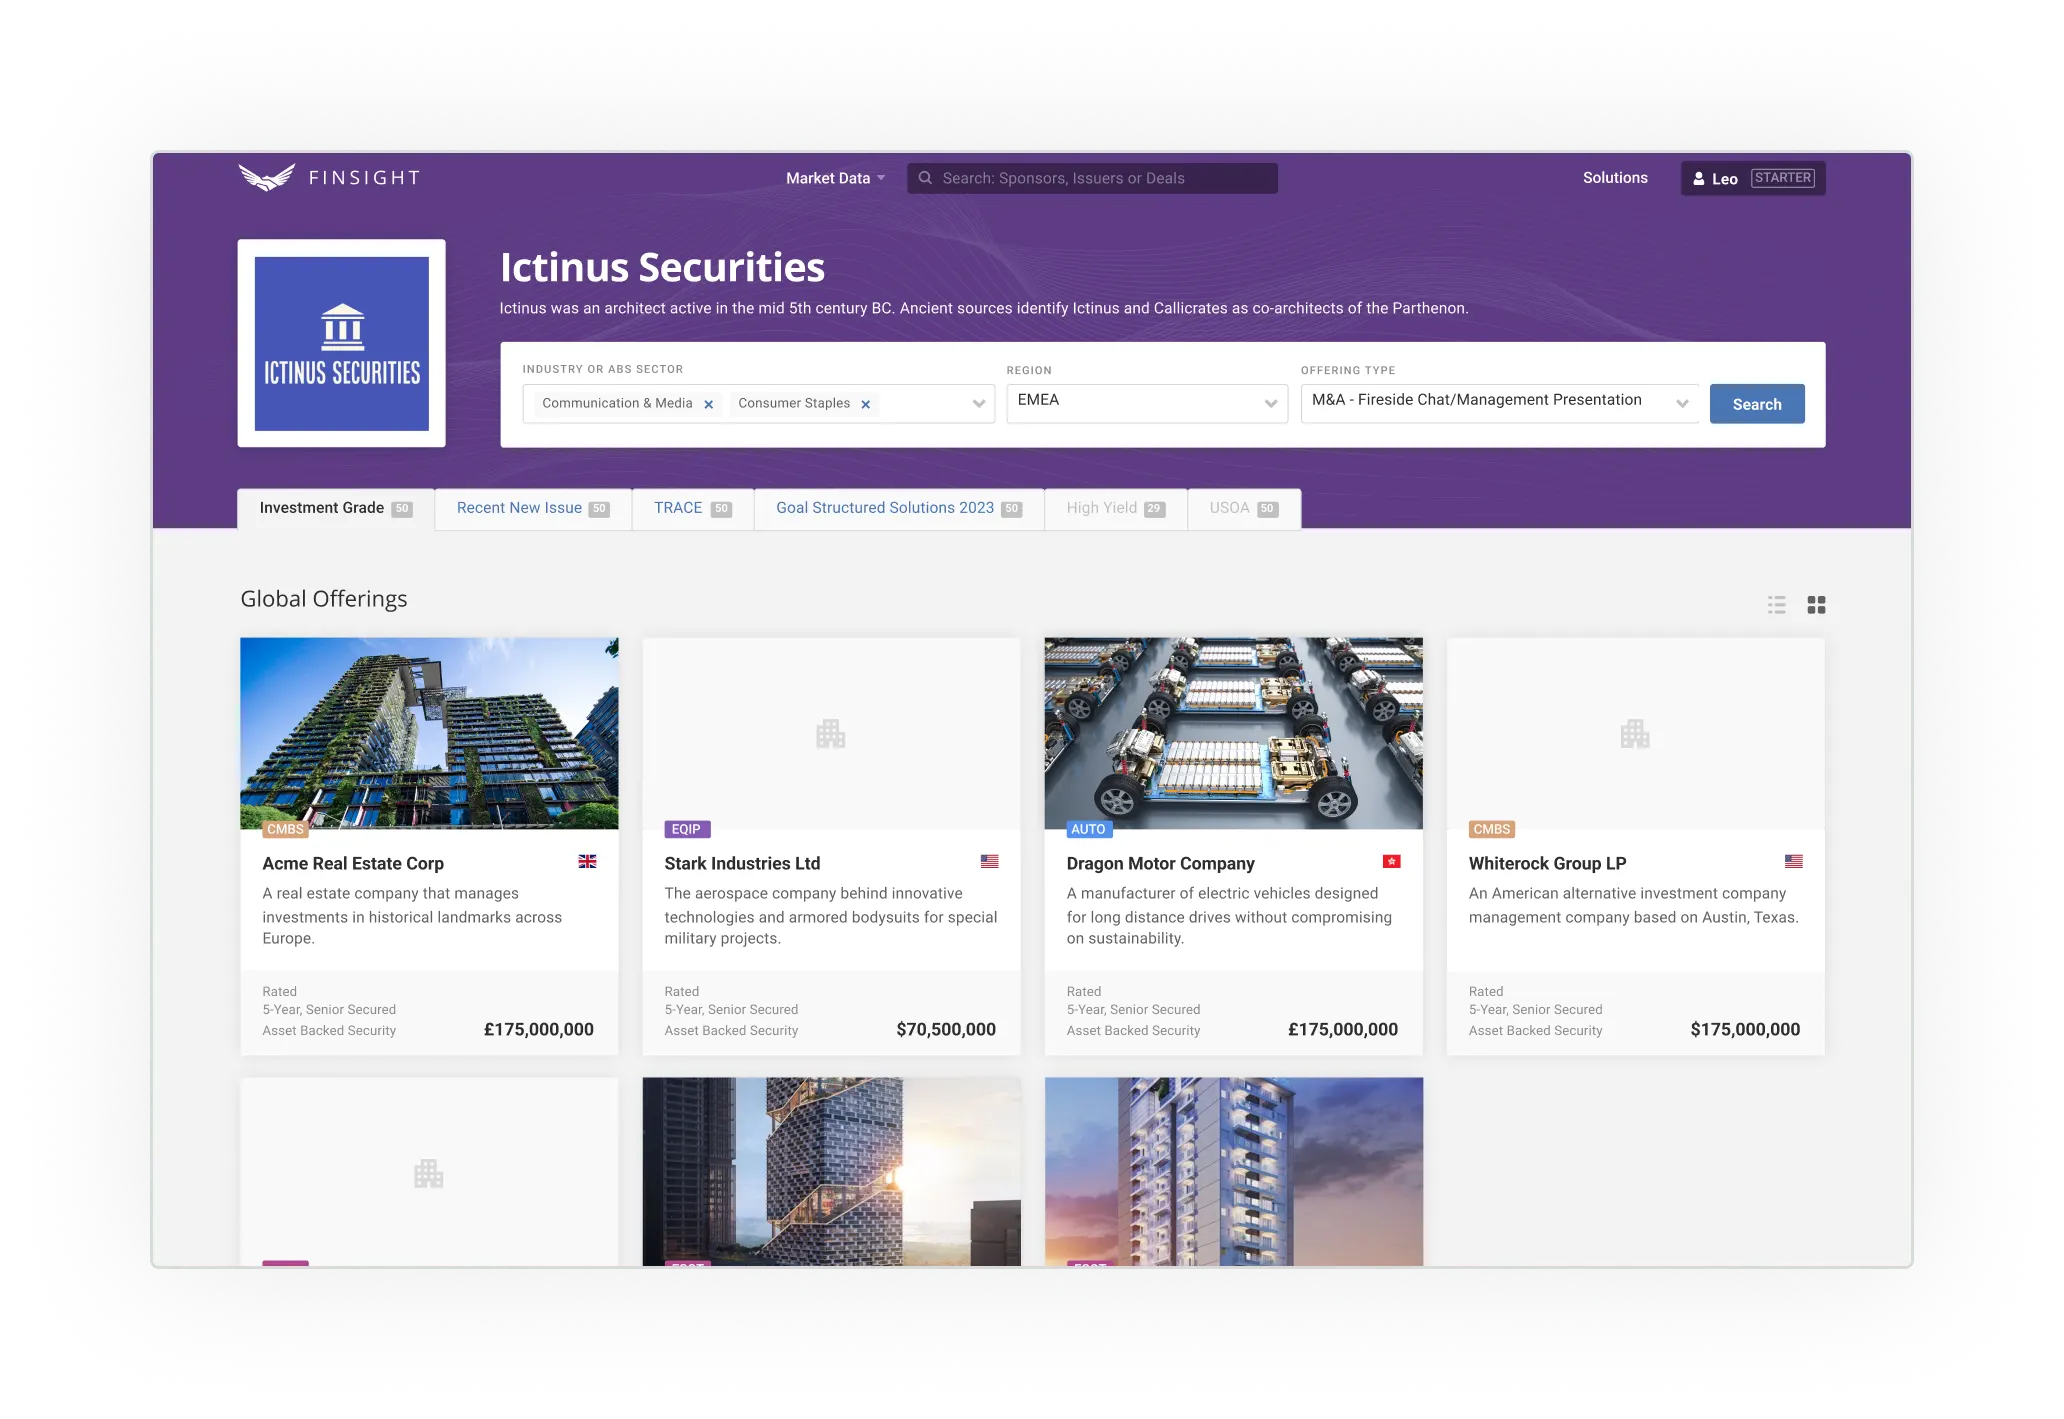Click the EQIP tag on Stark Industries

[x=686, y=829]
